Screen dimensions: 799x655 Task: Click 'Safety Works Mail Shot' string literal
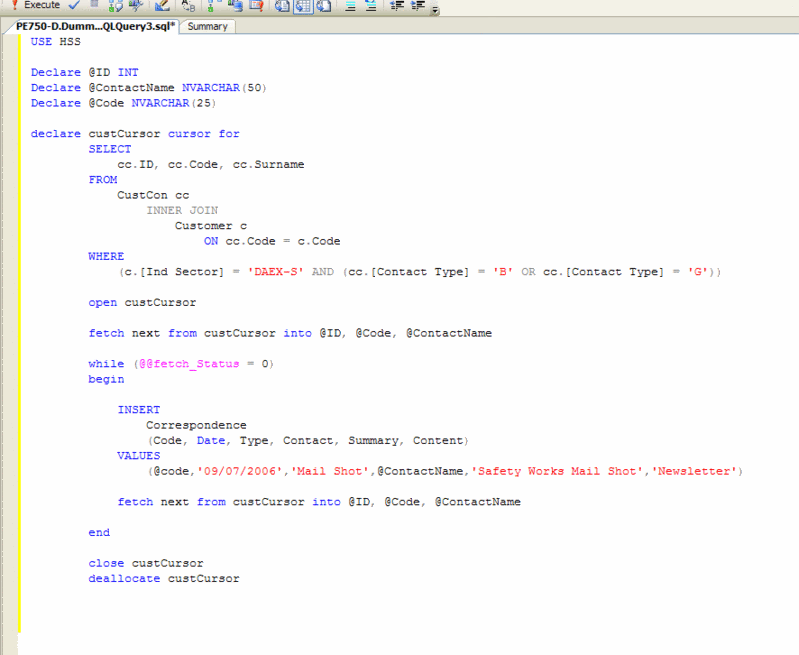(557, 471)
